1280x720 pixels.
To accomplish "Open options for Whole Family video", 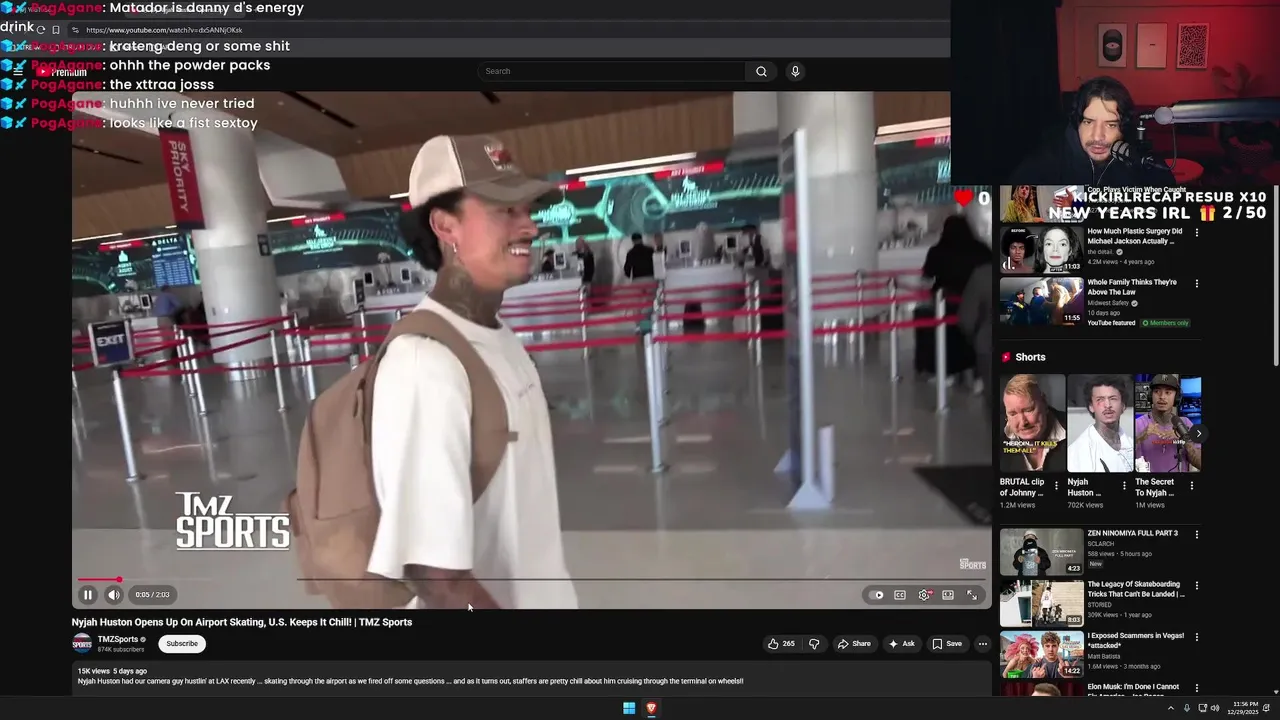I will tap(1196, 284).
